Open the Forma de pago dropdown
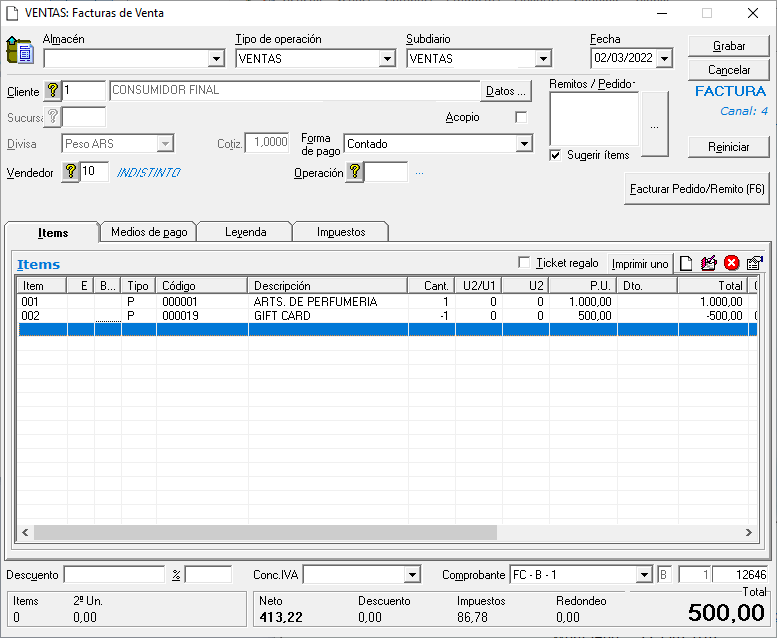Image resolution: width=777 pixels, height=638 pixels. [524, 144]
